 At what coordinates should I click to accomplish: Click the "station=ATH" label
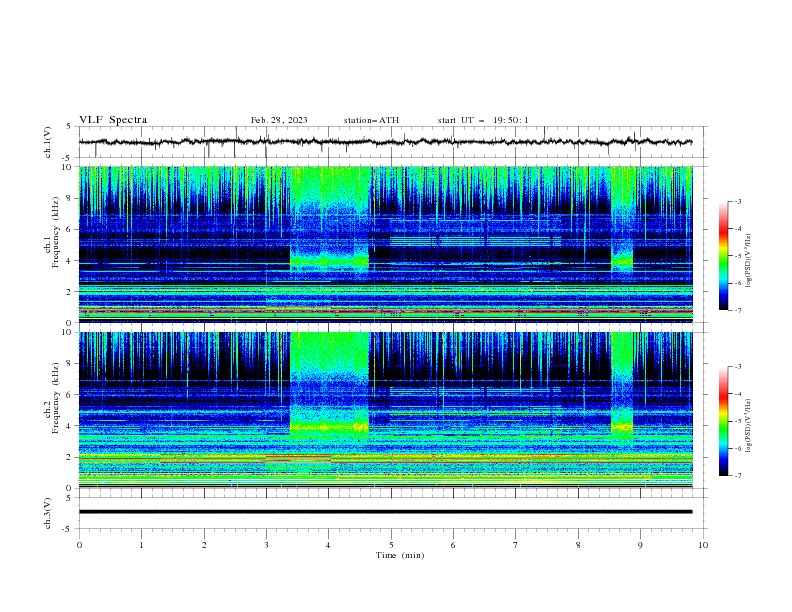[371, 120]
